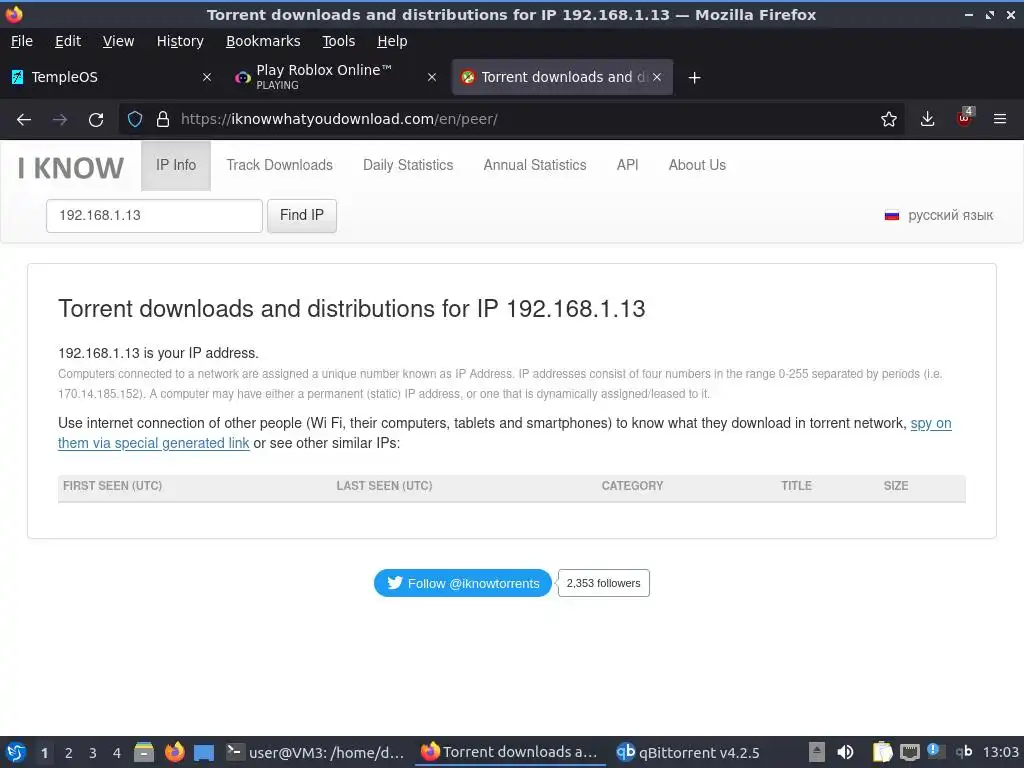Open the Bookmarks menu

click(x=263, y=41)
